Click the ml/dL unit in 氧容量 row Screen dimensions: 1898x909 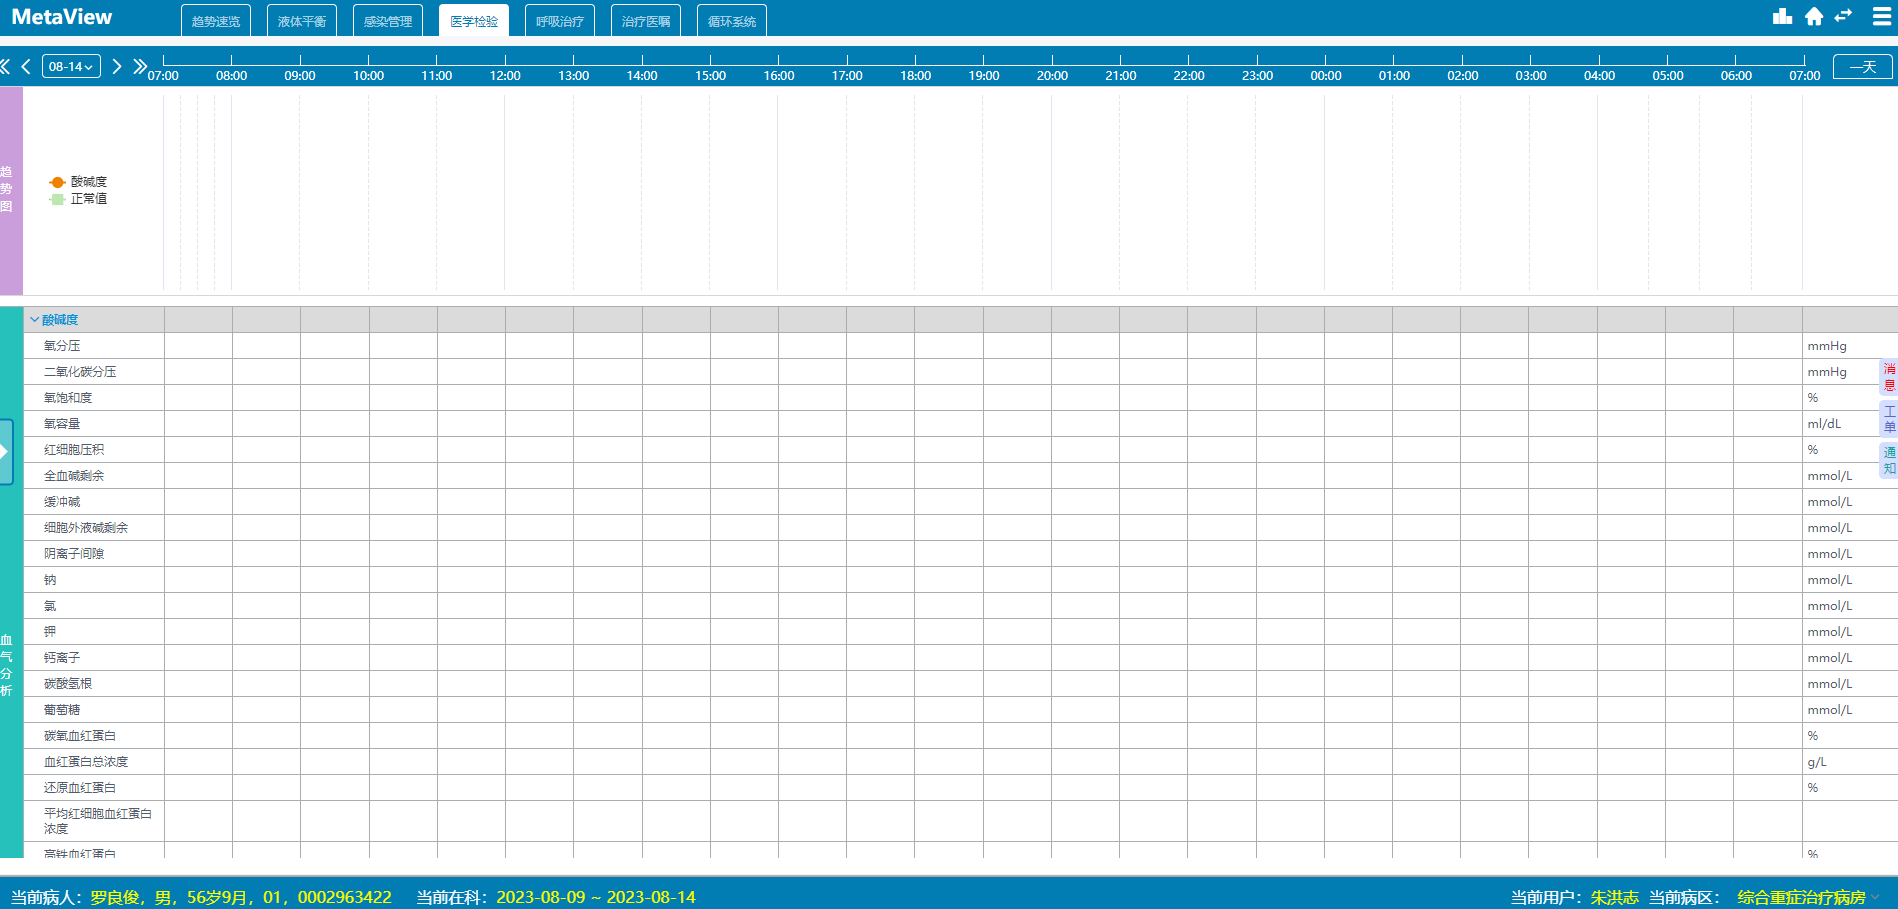pyautogui.click(x=1824, y=424)
